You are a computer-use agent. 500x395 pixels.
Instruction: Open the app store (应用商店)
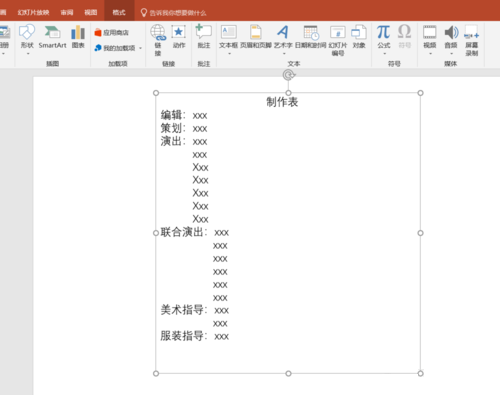pyautogui.click(x=111, y=32)
